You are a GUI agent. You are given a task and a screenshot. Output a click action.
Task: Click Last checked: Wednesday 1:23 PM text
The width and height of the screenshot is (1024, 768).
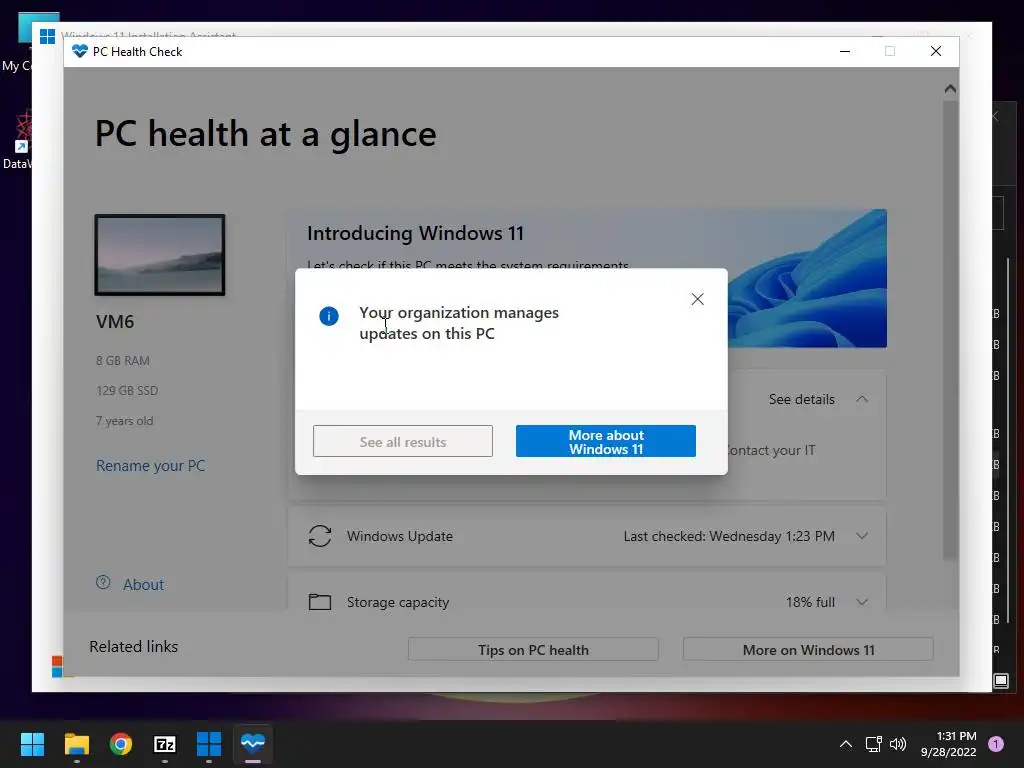(x=729, y=536)
